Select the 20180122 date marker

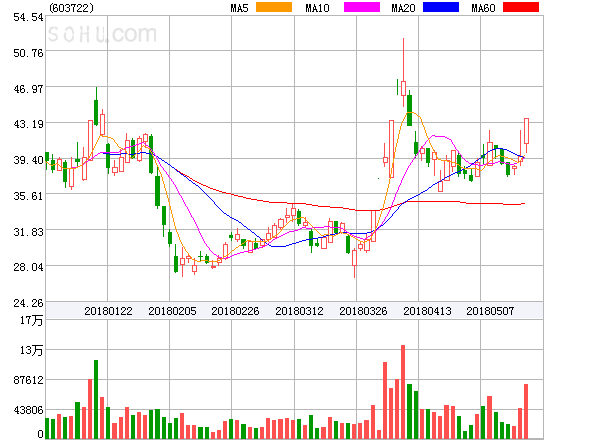108,311
